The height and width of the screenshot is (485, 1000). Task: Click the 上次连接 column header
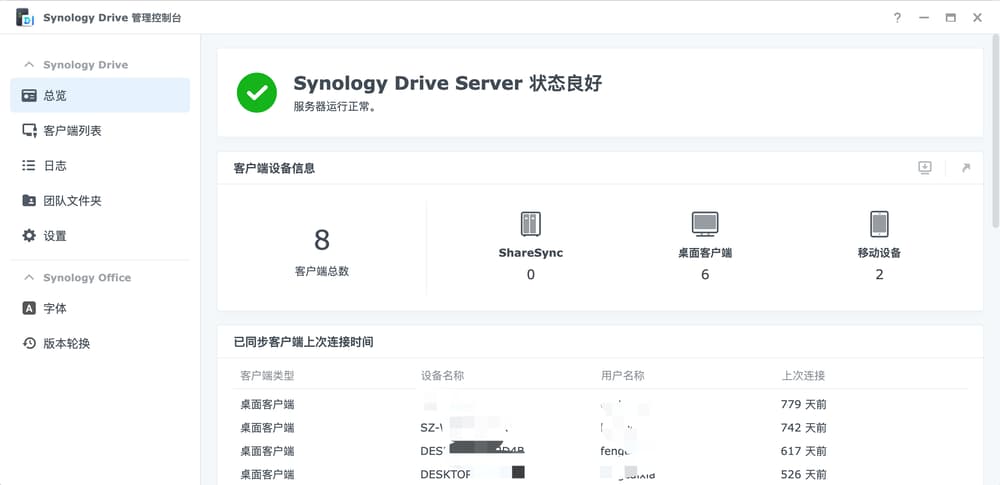point(803,376)
